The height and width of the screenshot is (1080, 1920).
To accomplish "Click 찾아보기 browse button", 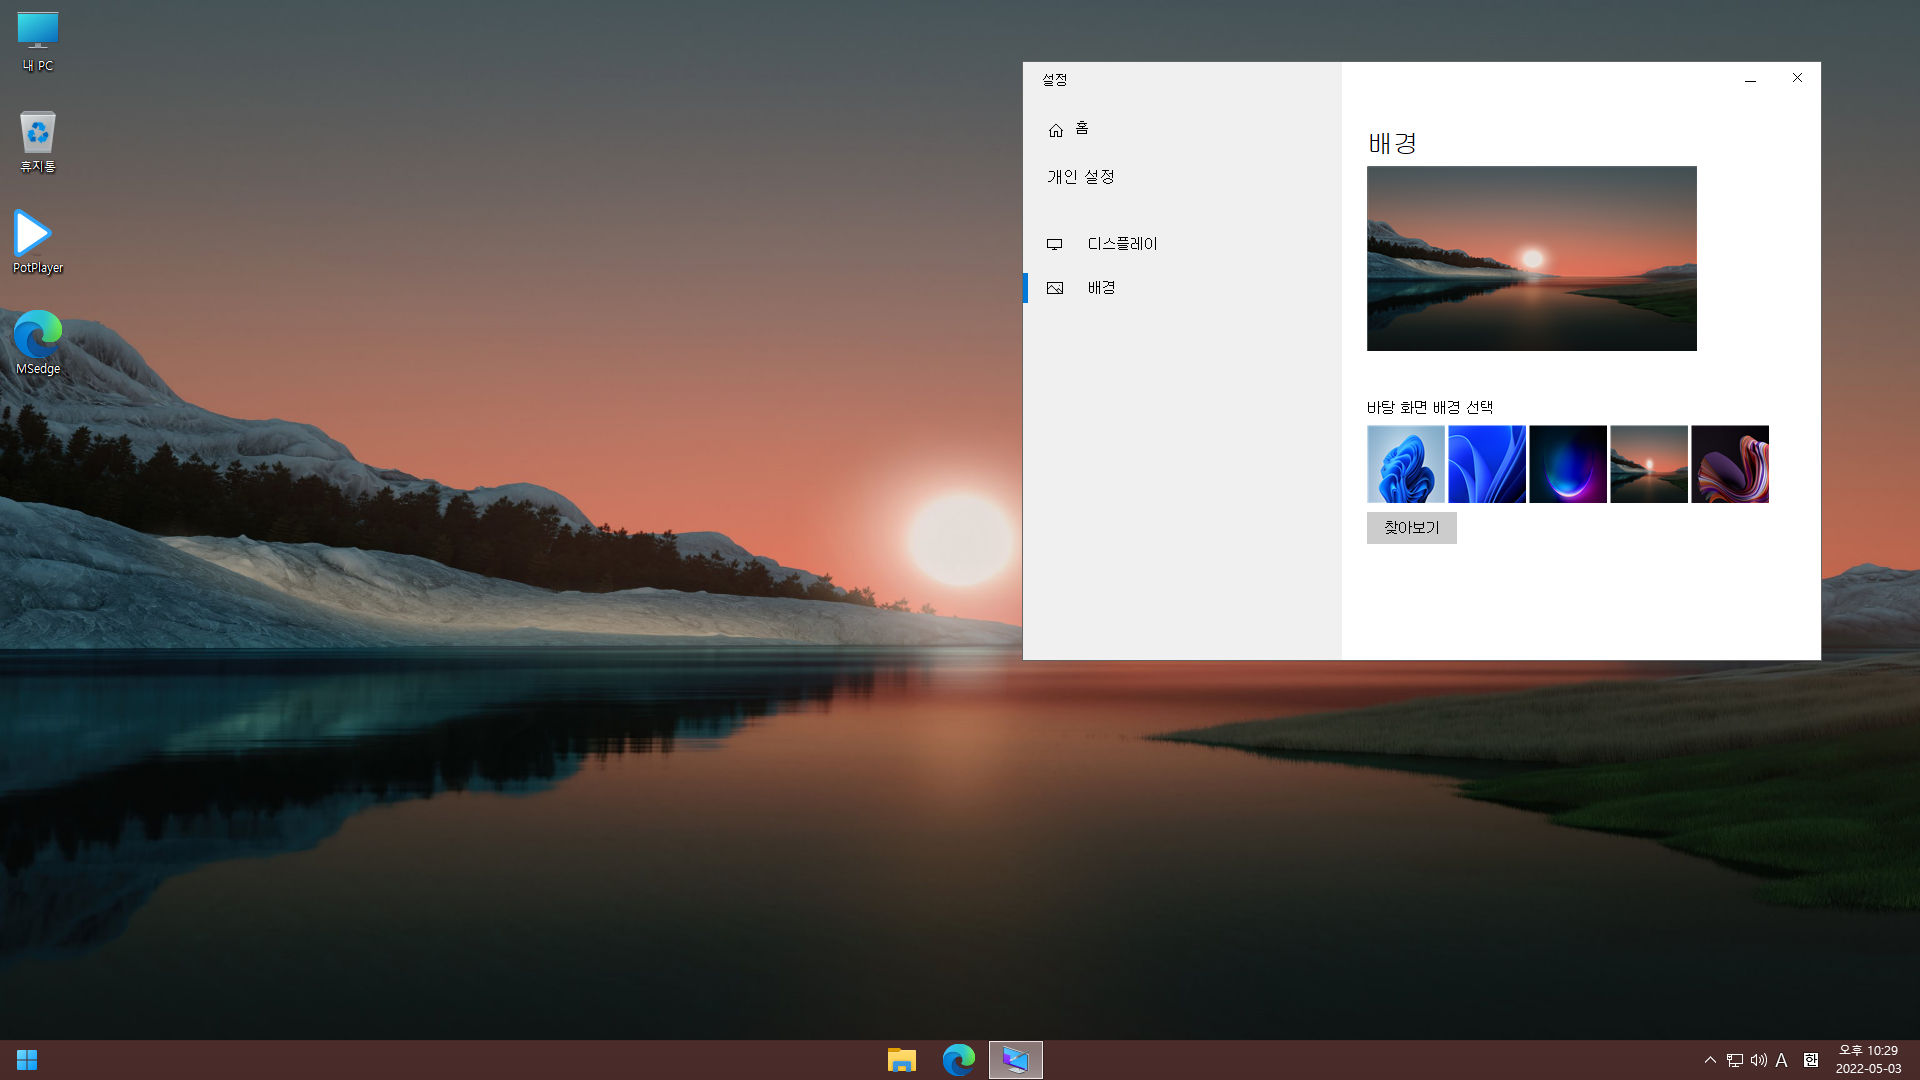I will click(1411, 528).
